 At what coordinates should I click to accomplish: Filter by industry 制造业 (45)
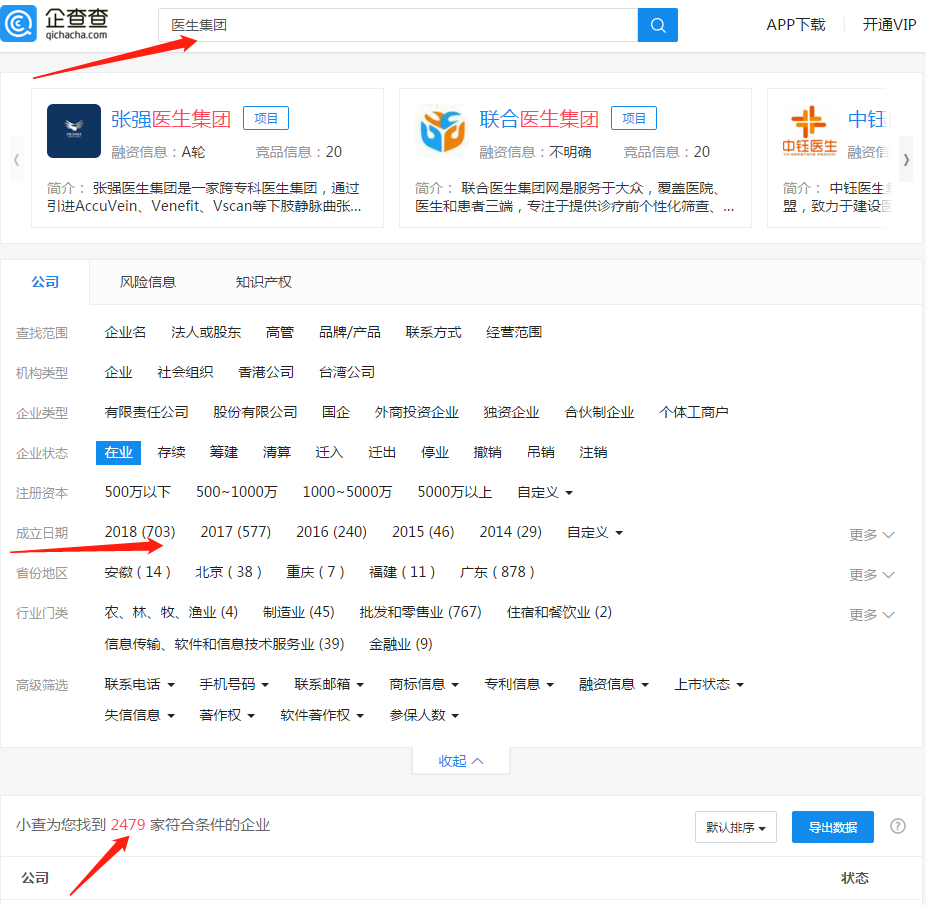pyautogui.click(x=299, y=612)
